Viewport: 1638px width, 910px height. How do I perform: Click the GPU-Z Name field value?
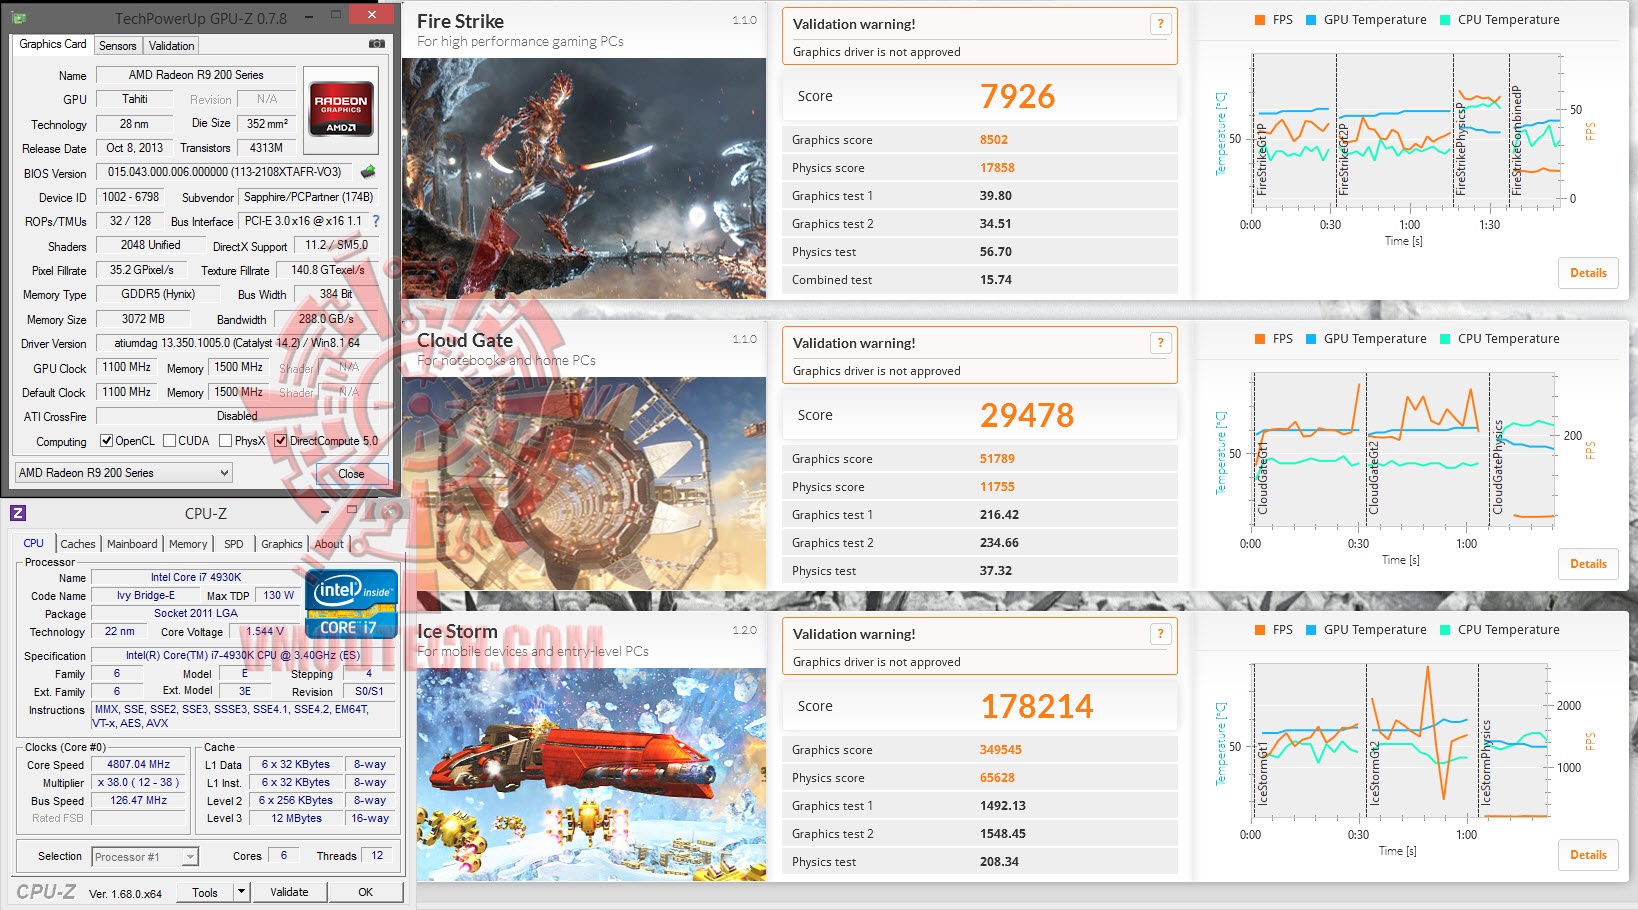[196, 75]
